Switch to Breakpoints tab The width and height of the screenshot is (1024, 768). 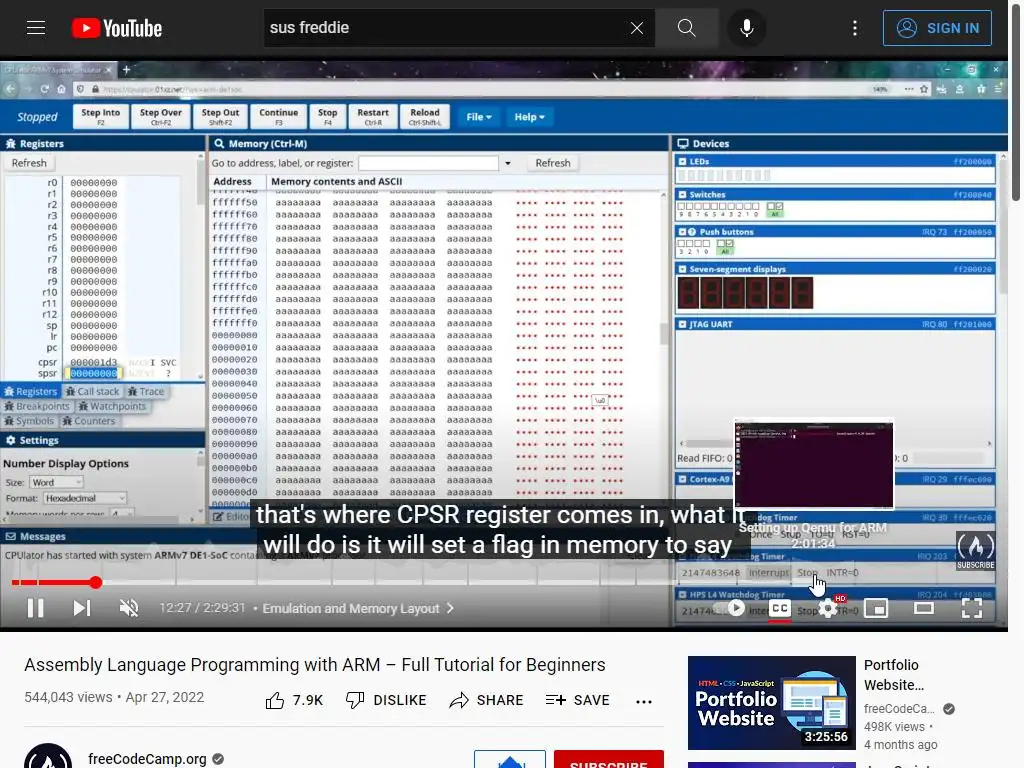[37, 406]
